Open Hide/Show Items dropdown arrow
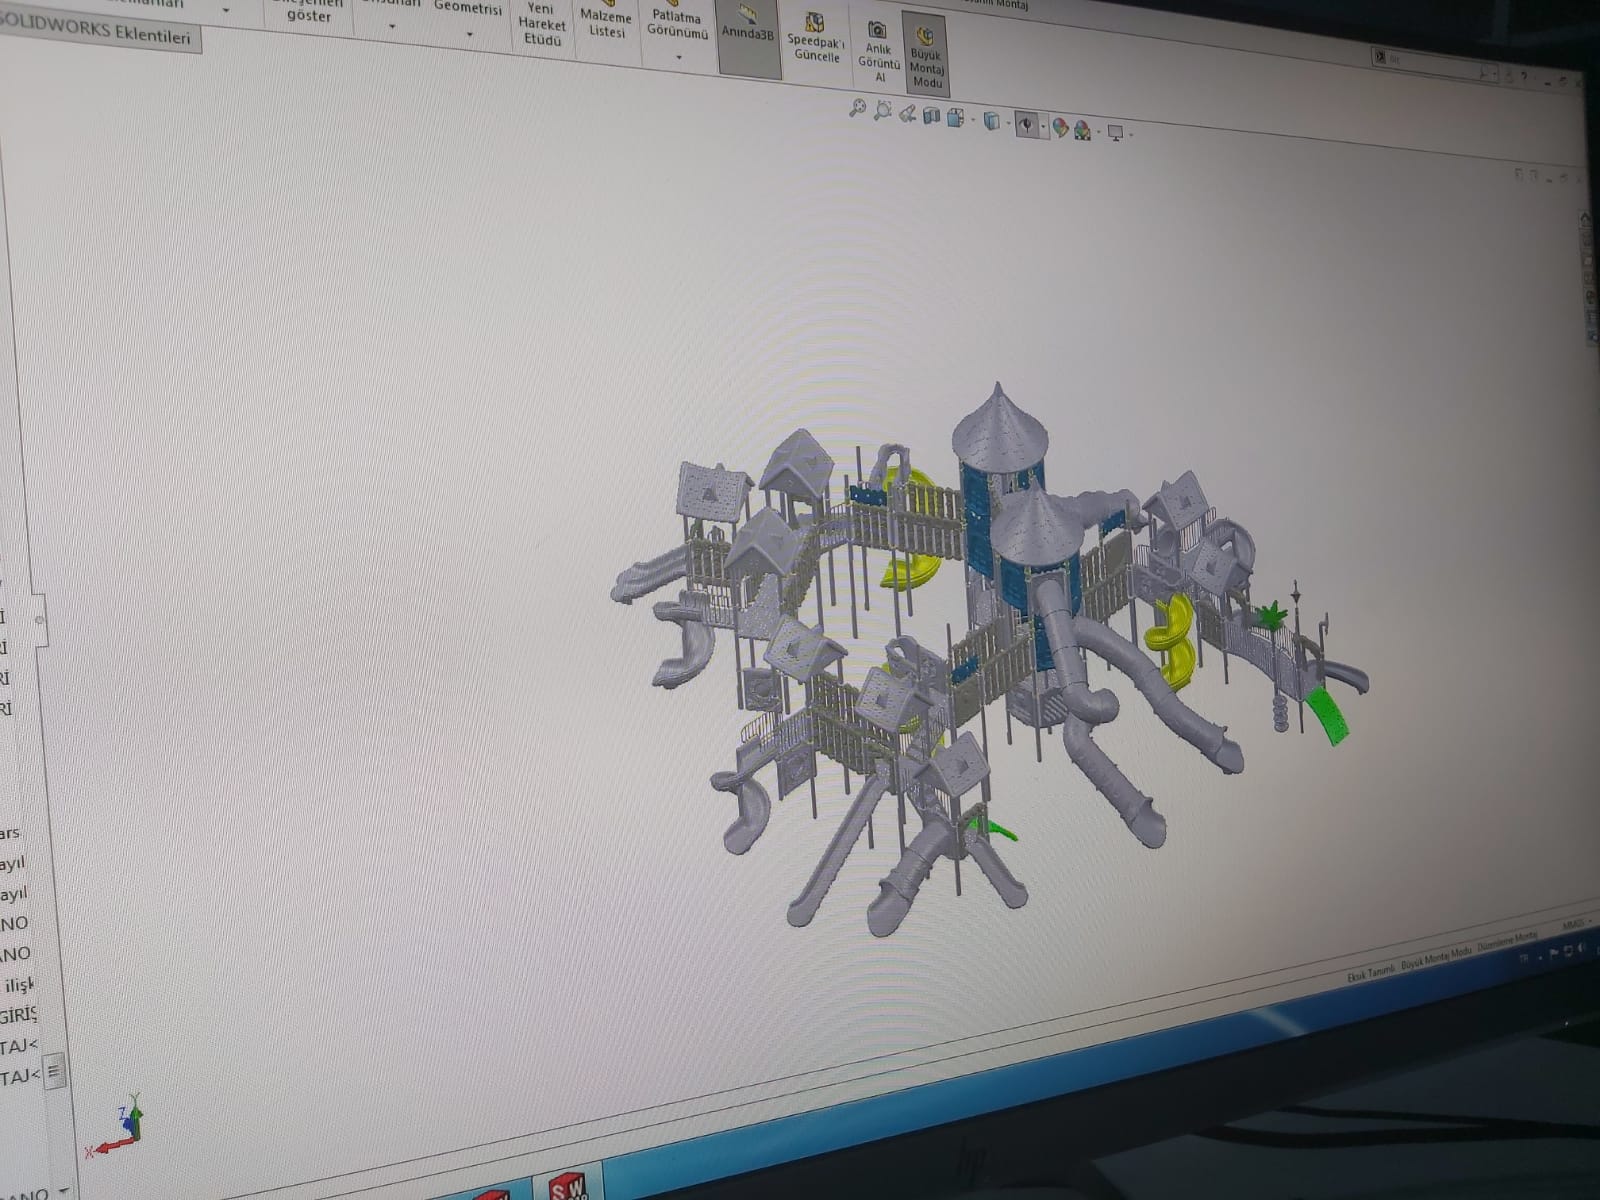This screenshot has width=1600, height=1200. click(x=1043, y=128)
